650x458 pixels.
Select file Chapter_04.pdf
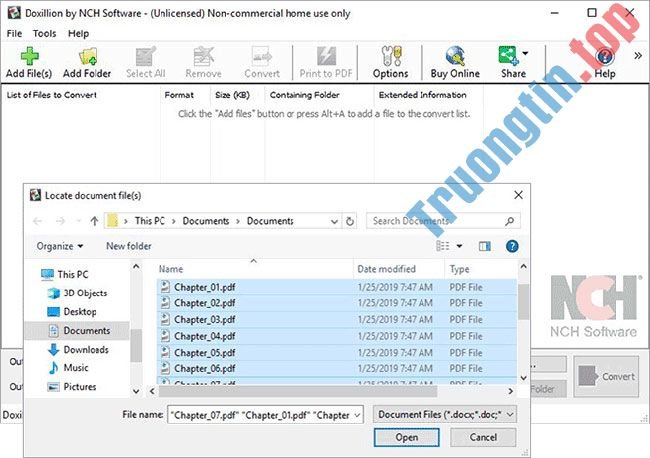337,336
